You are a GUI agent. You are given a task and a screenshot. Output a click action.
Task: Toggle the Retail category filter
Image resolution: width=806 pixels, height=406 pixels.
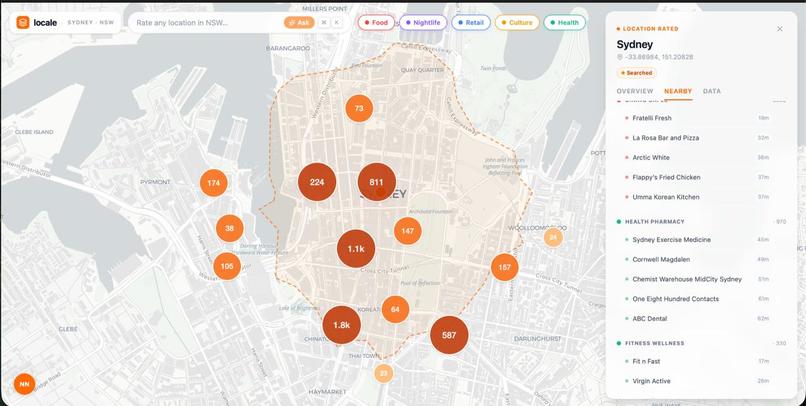471,23
